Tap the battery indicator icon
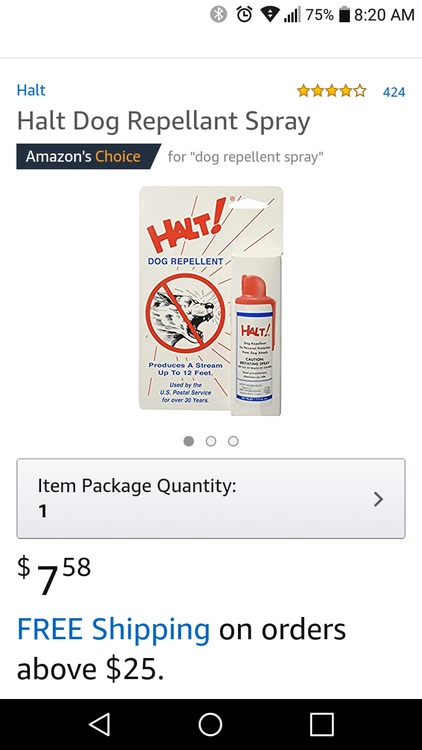The image size is (422, 750). pyautogui.click(x=344, y=15)
